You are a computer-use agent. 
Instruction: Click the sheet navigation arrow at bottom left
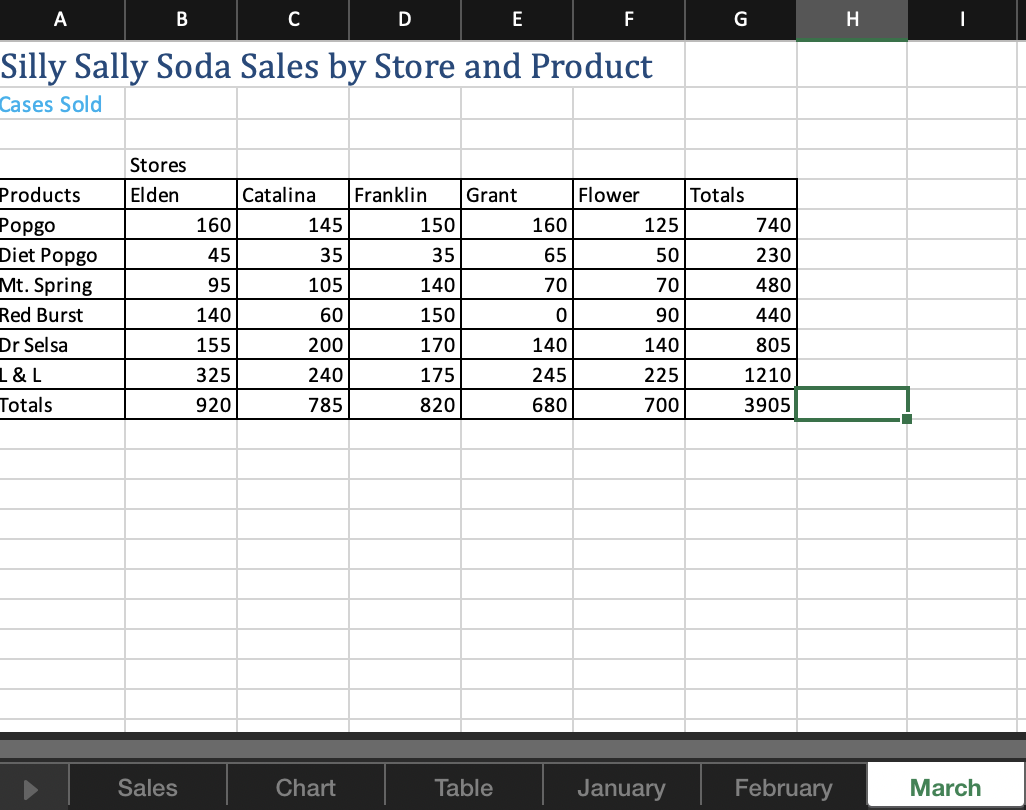click(33, 787)
